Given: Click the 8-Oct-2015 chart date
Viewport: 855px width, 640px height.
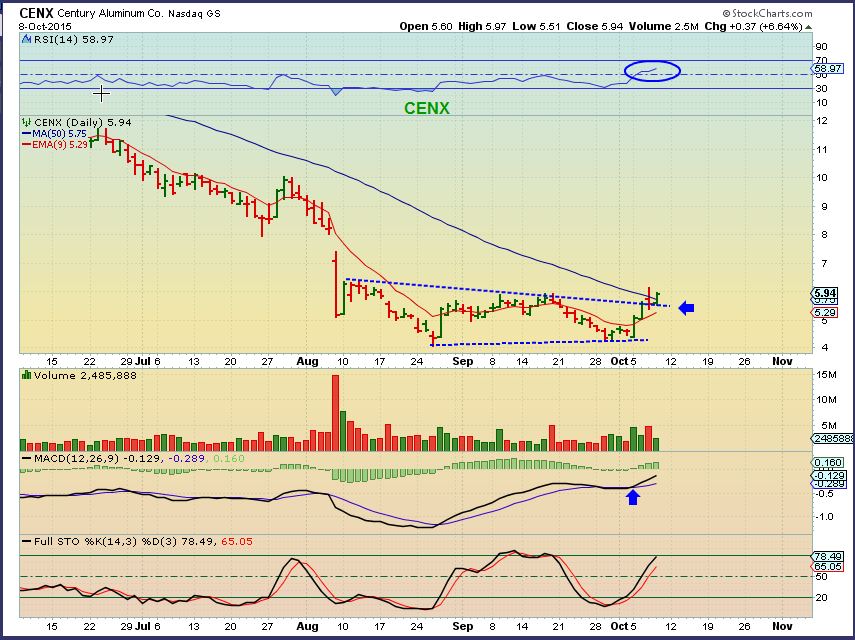Looking at the screenshot, I should pyautogui.click(x=45, y=26).
